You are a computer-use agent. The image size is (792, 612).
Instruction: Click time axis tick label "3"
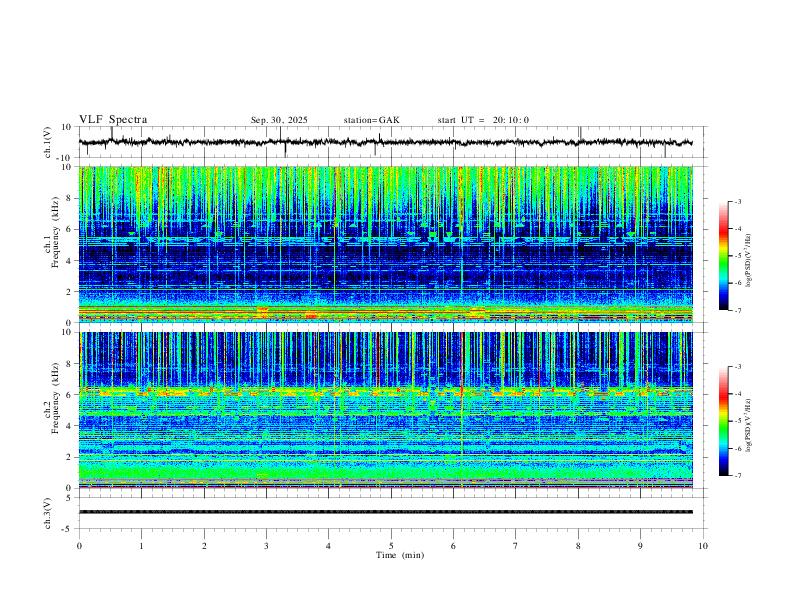(x=266, y=546)
